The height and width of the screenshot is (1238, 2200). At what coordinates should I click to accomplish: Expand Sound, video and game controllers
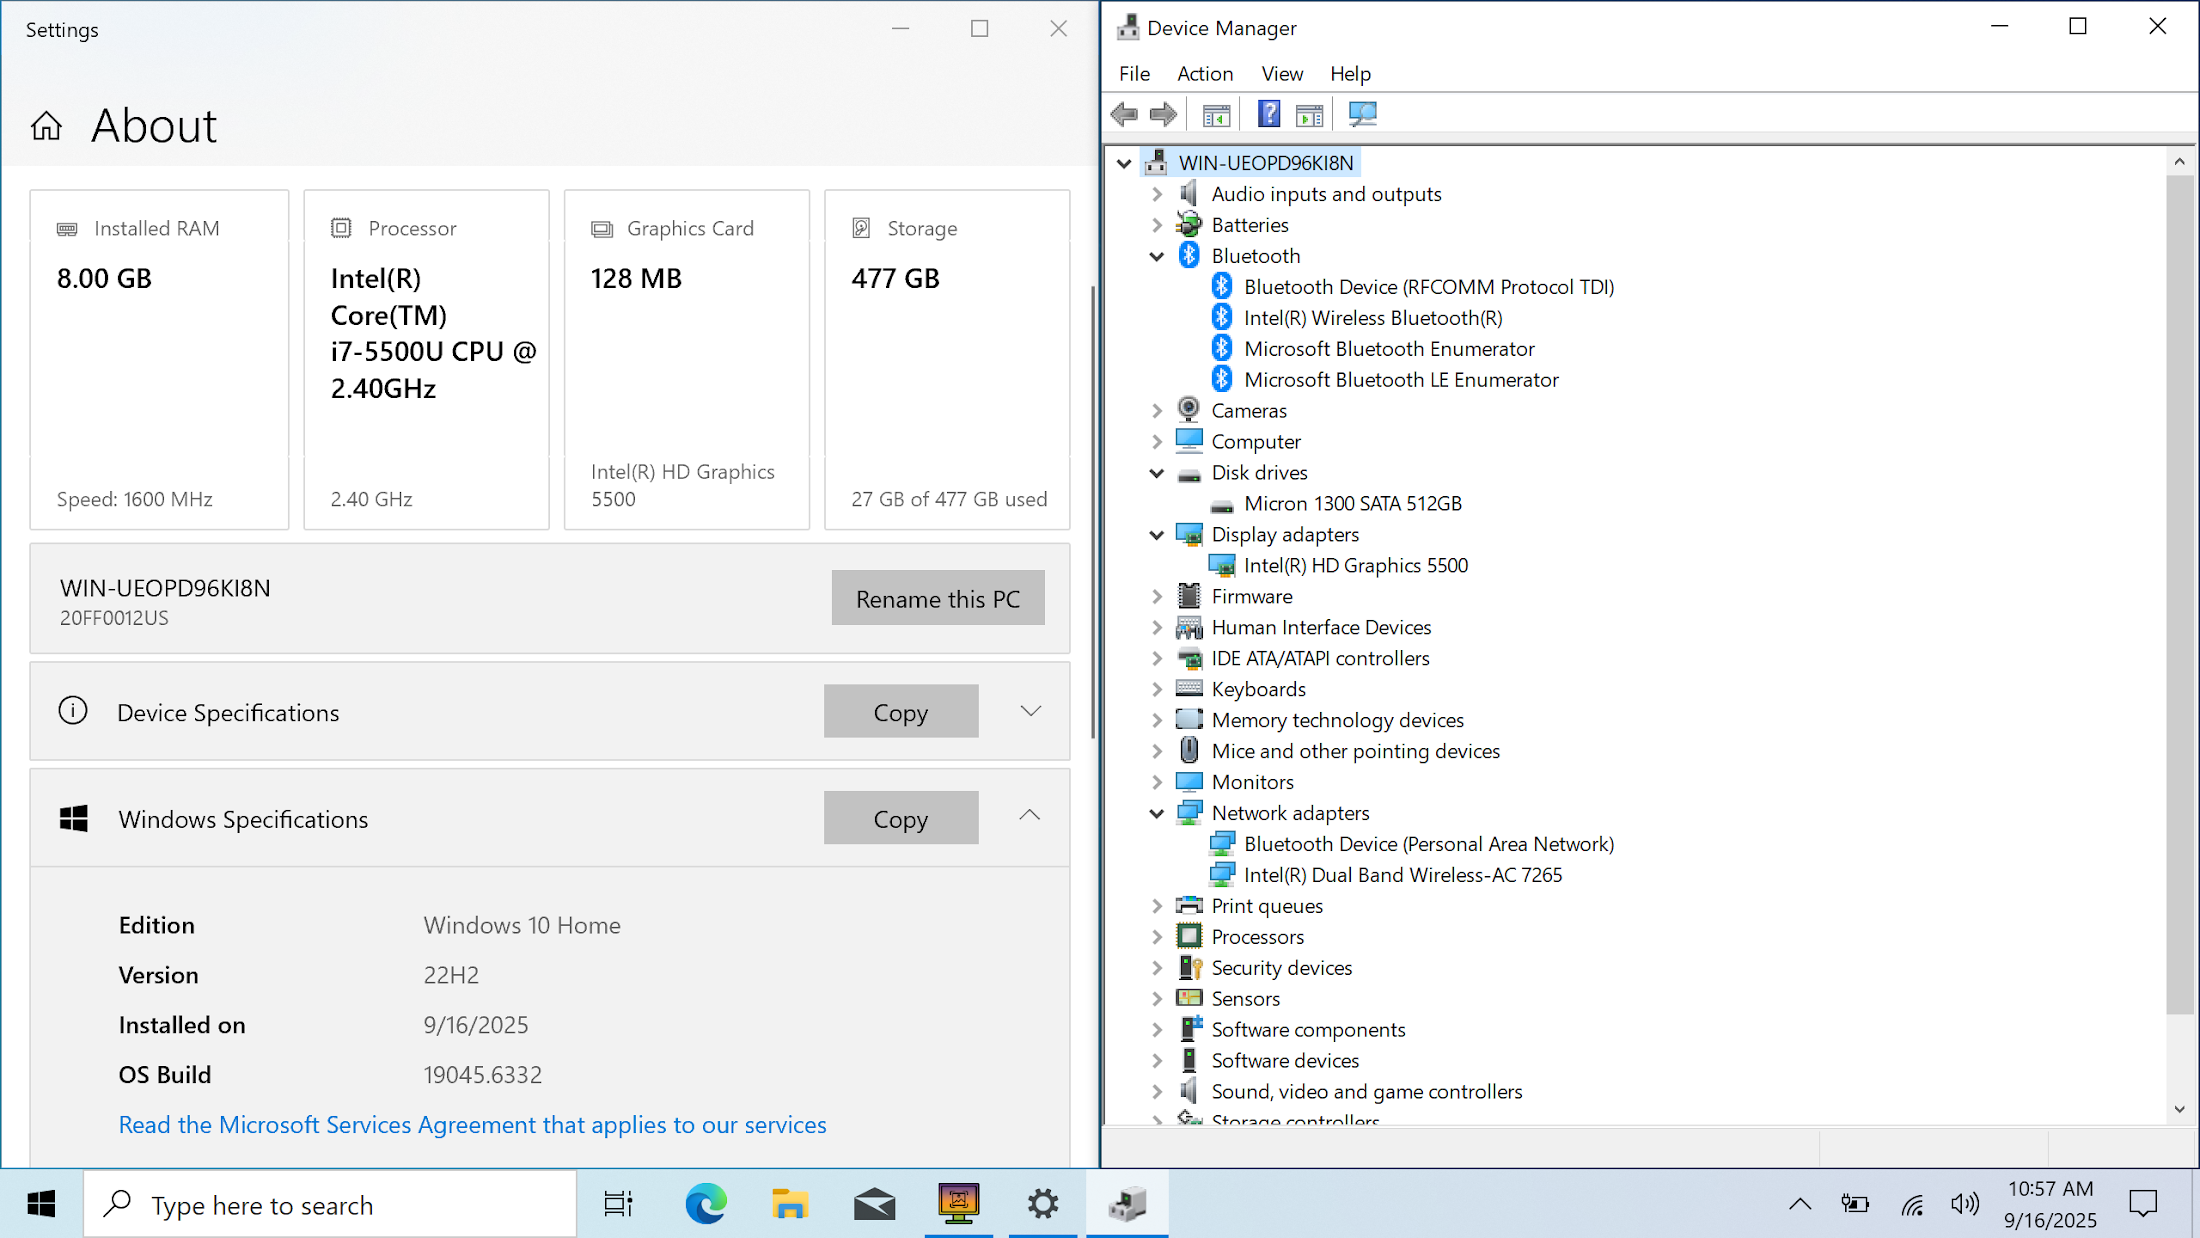click(x=1157, y=1092)
